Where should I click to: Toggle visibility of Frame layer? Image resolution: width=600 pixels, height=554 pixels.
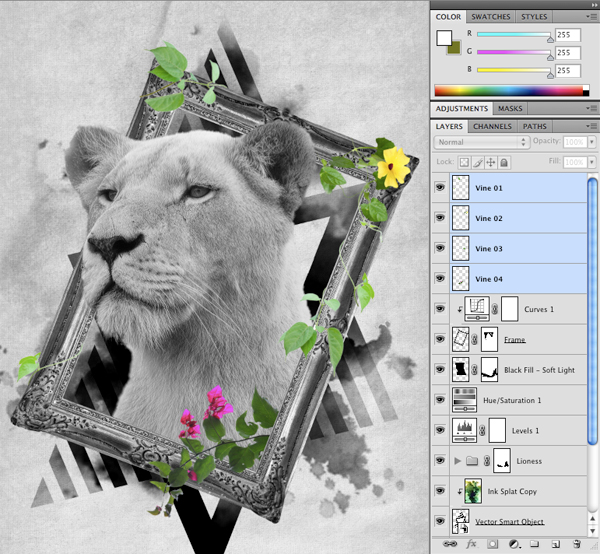[440, 339]
